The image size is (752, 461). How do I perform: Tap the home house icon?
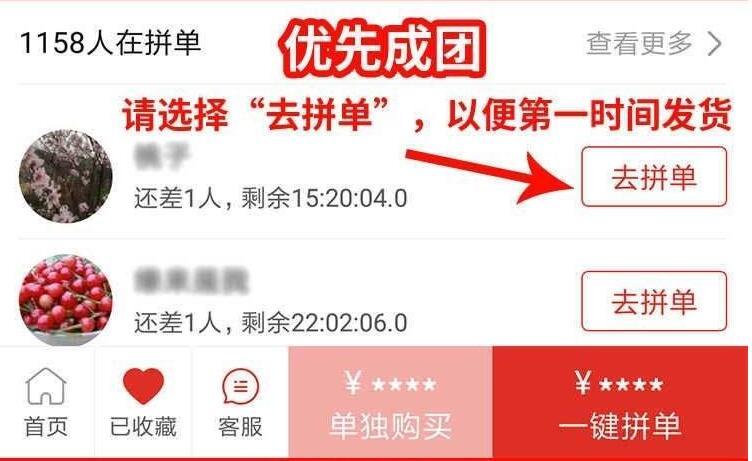46,386
